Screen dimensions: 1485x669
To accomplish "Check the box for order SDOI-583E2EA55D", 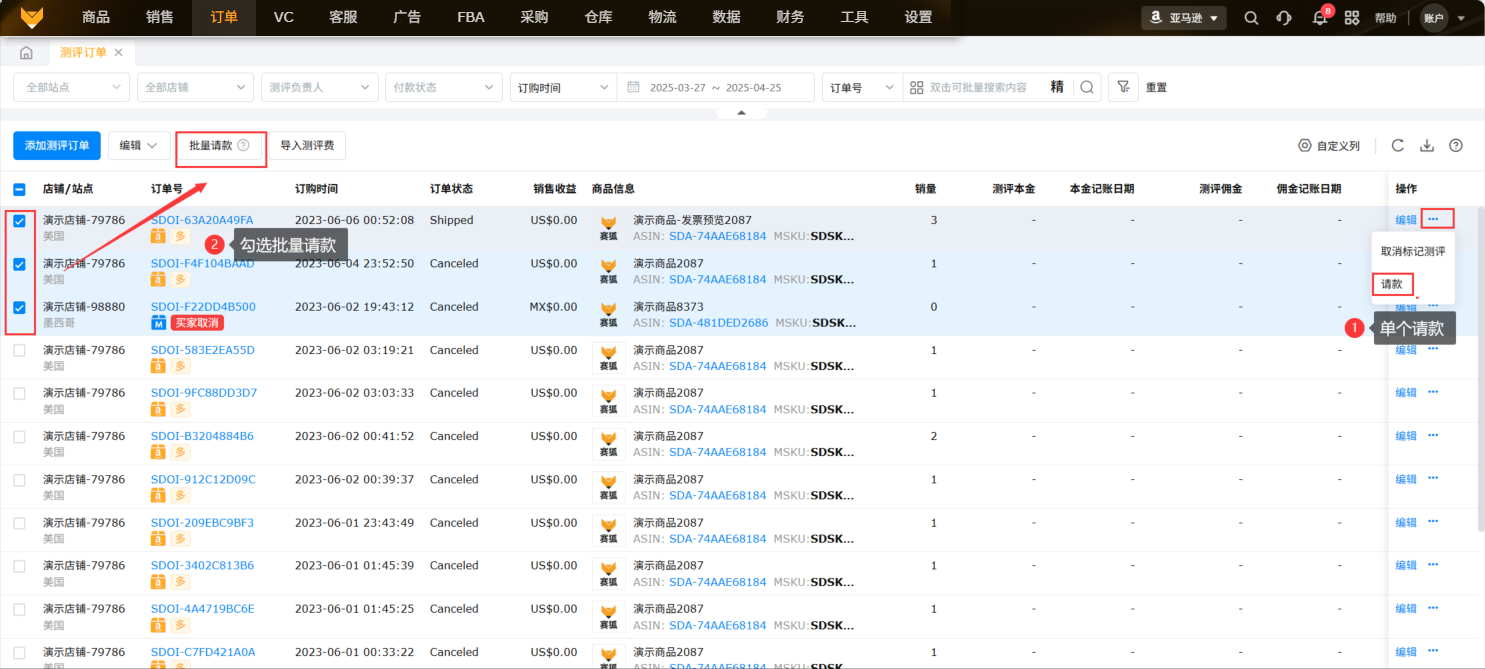I will [19, 351].
